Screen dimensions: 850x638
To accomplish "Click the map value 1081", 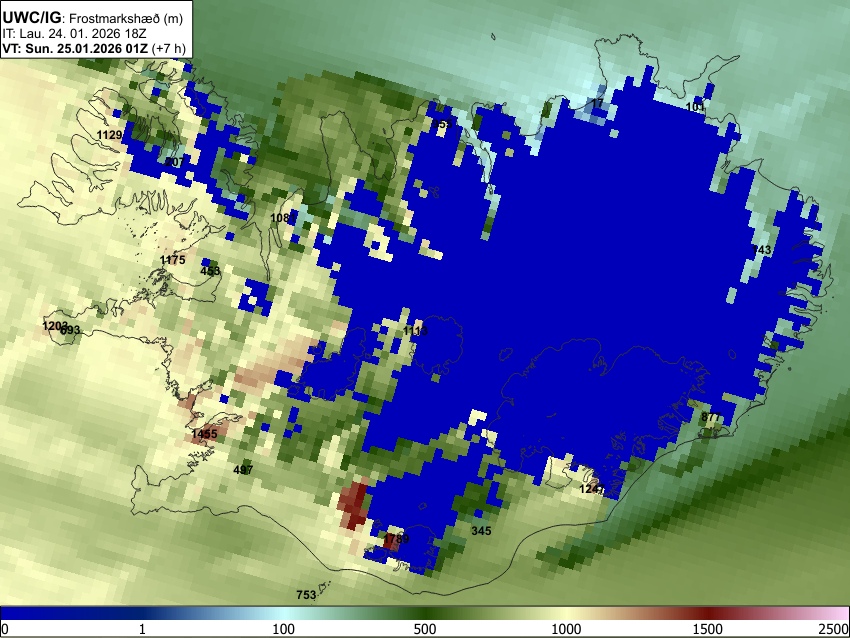I will [283, 218].
